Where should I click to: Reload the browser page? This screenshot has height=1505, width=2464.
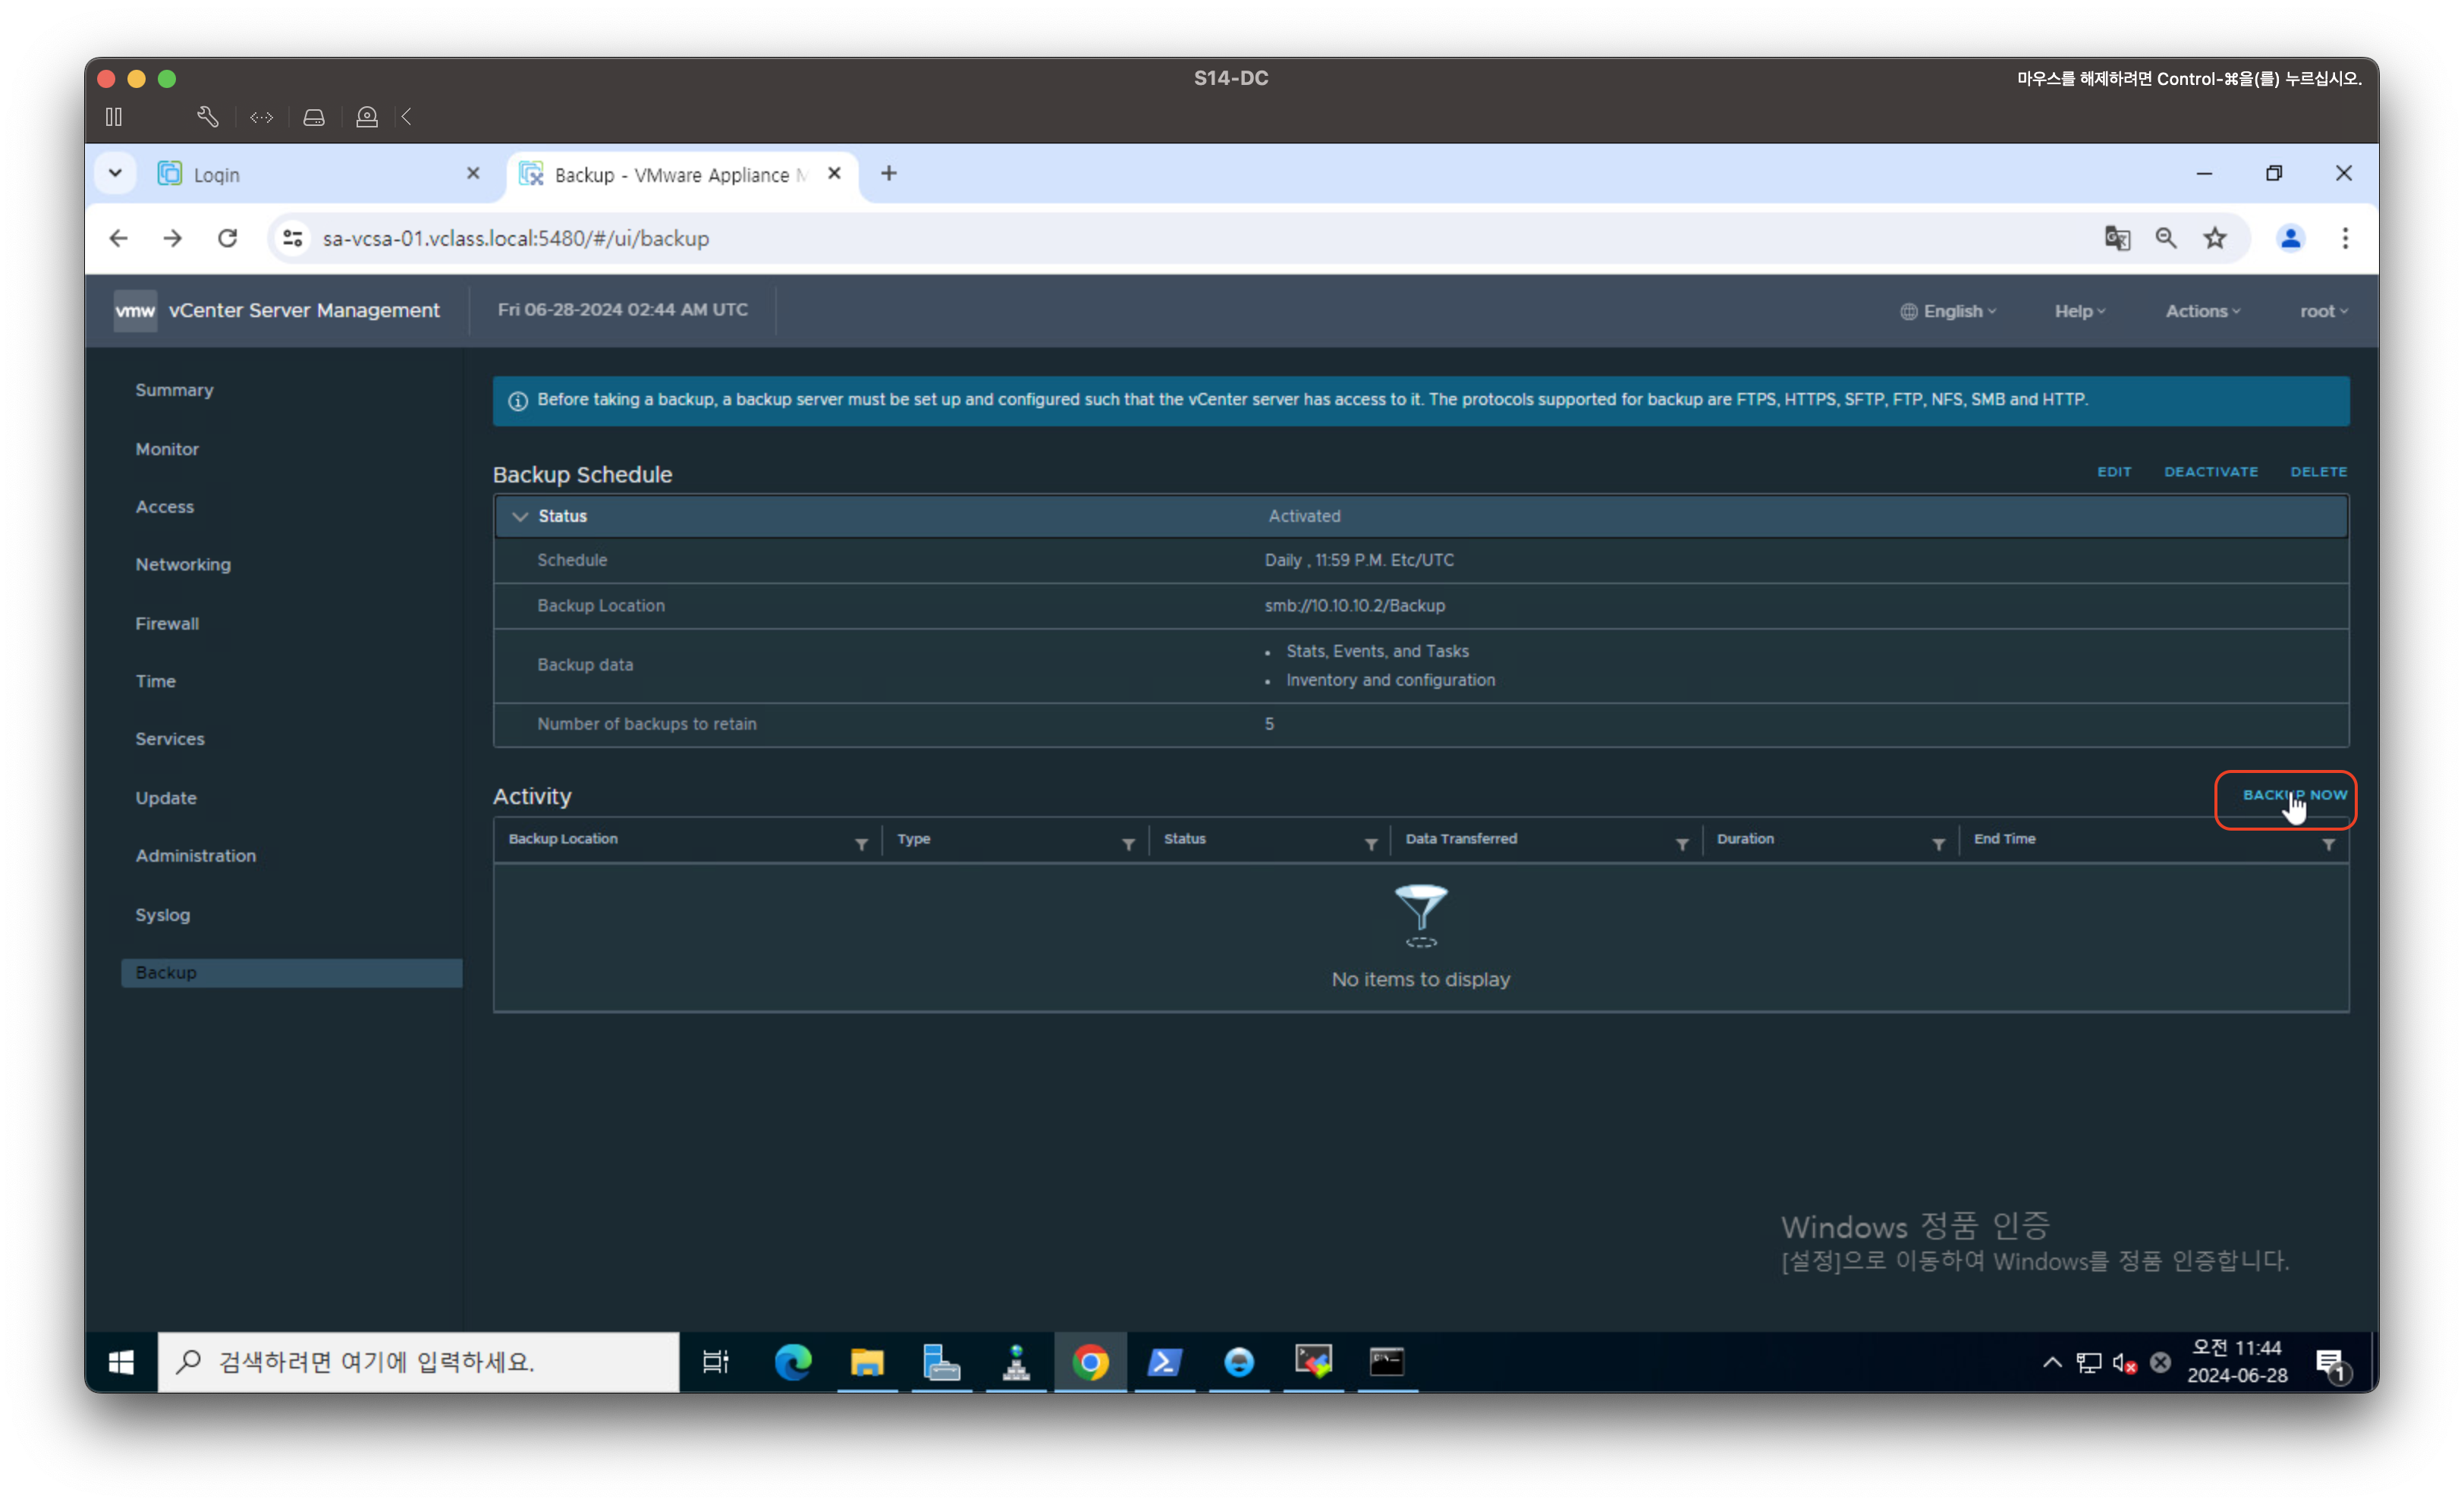(228, 238)
